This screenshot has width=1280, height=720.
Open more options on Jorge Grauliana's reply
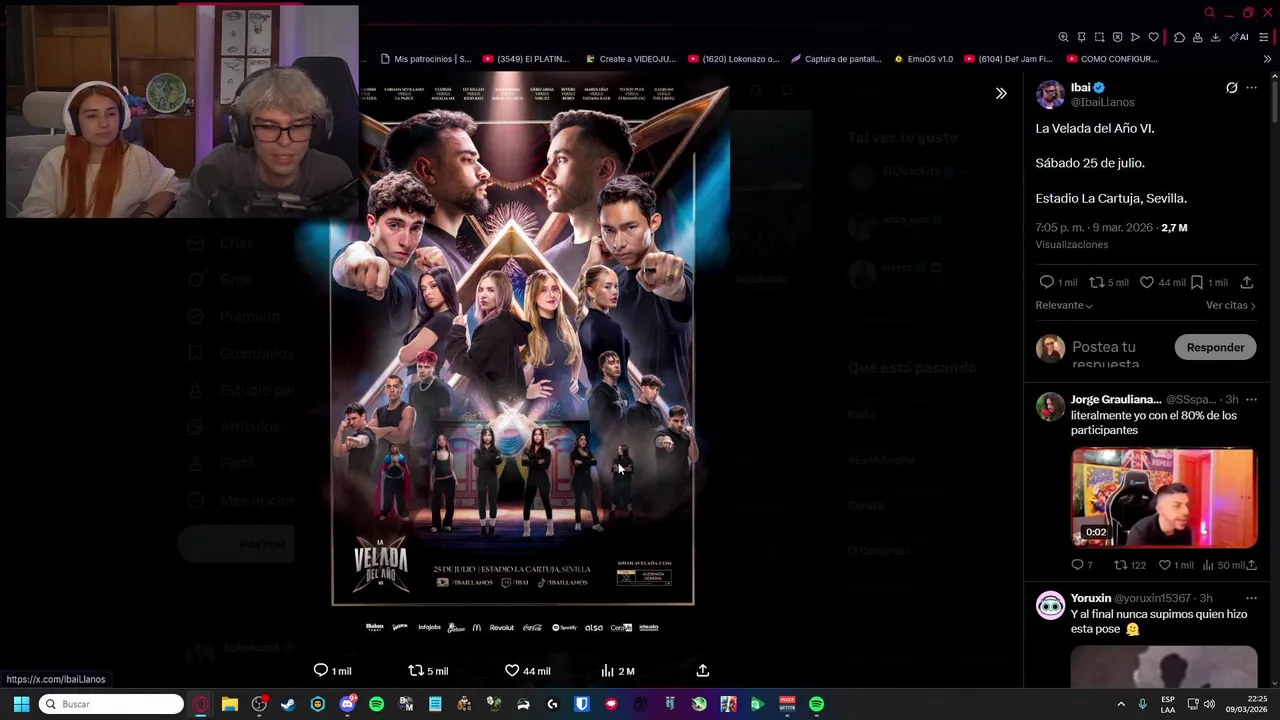point(1251,400)
